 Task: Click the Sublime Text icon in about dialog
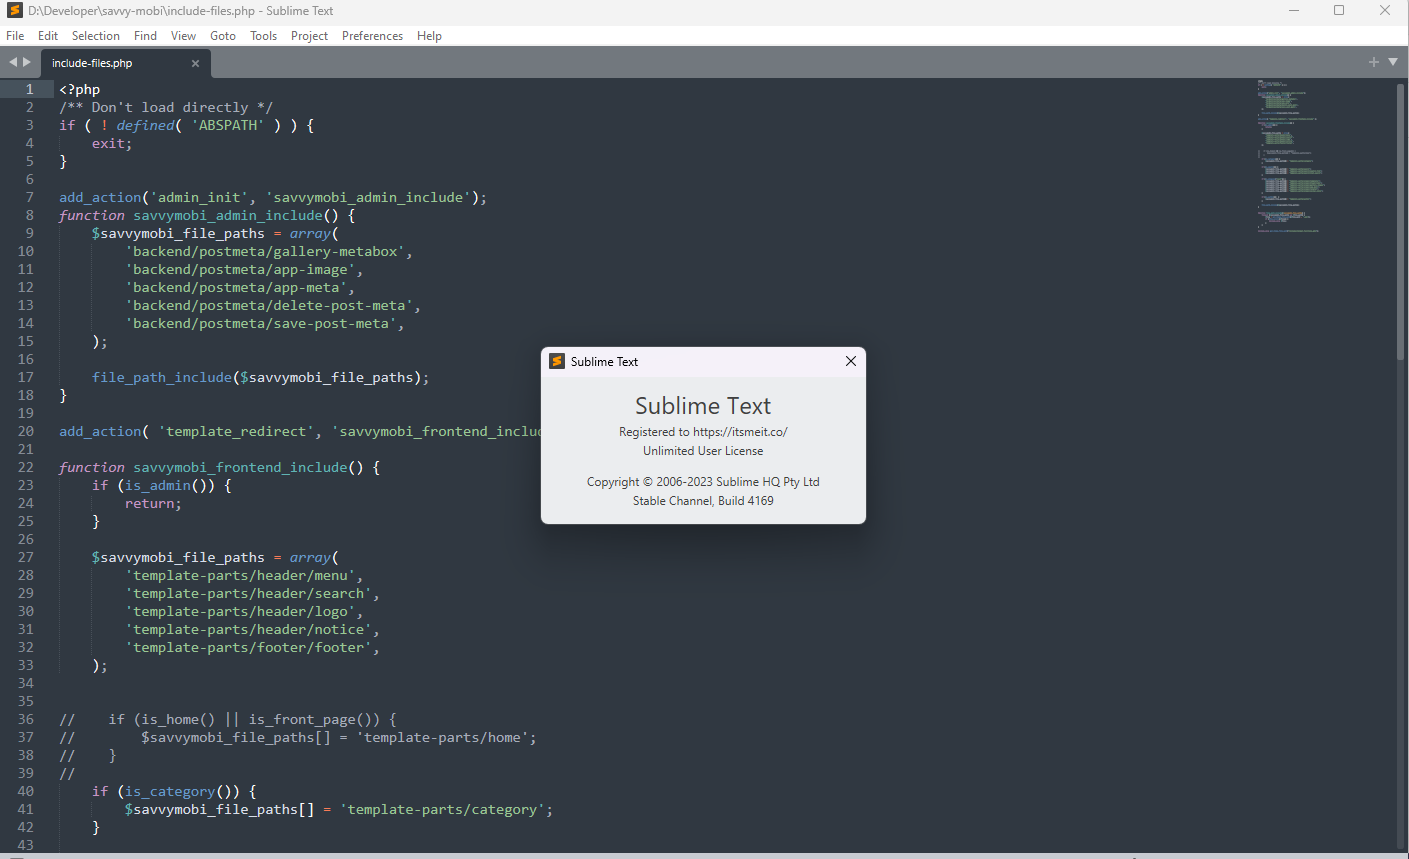(x=557, y=361)
